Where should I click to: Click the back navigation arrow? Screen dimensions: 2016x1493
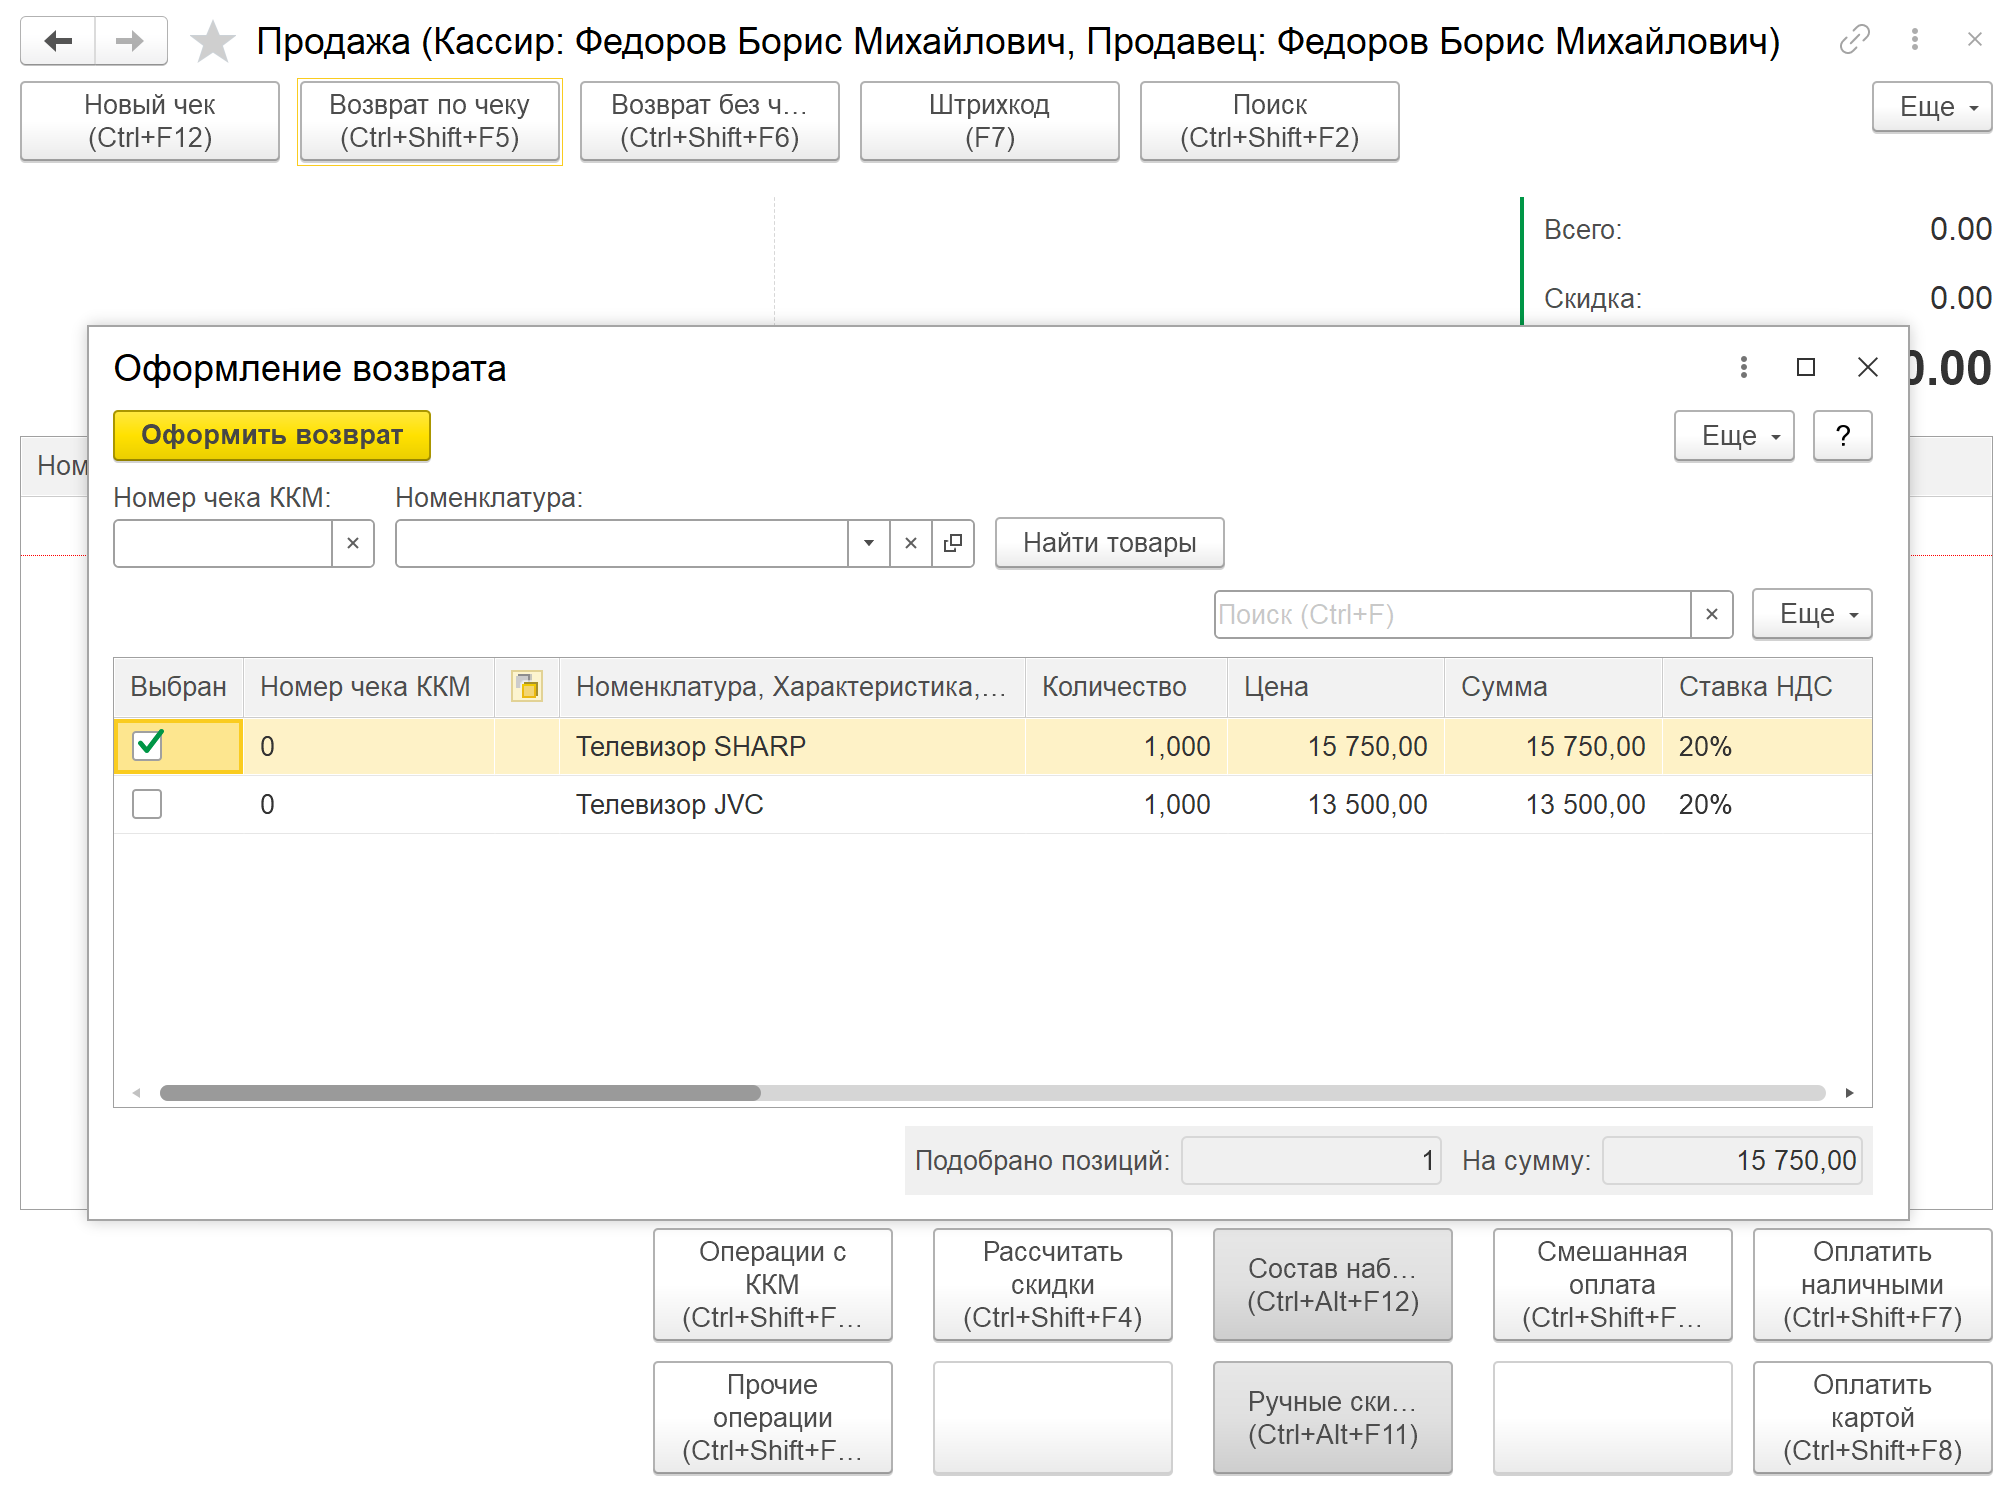pos(58,41)
